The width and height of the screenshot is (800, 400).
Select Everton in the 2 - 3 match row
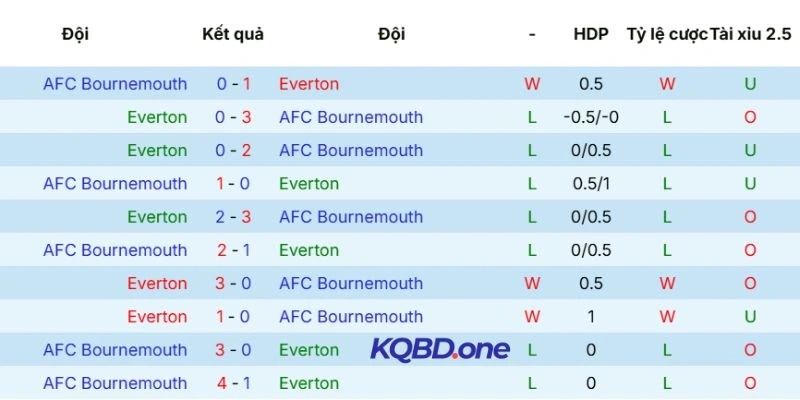click(x=157, y=217)
